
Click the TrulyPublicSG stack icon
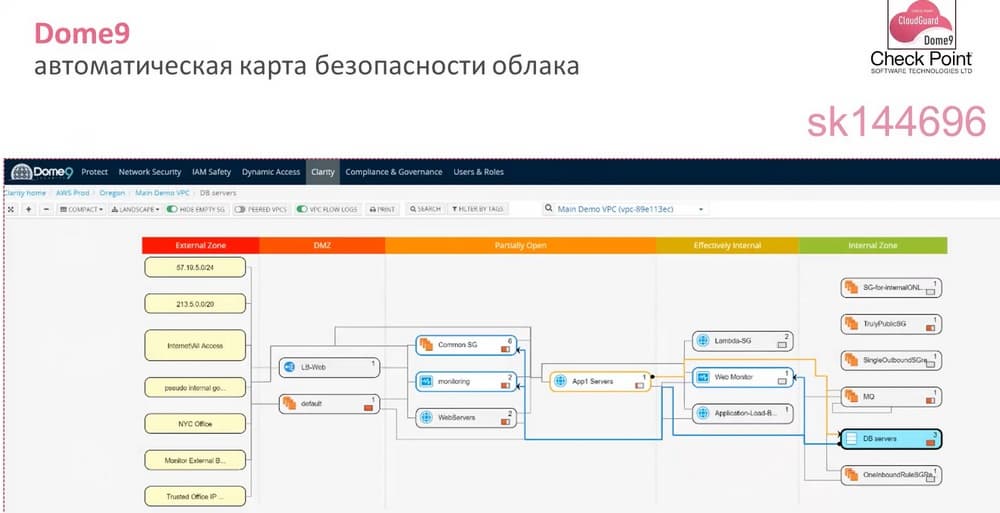pyautogui.click(x=851, y=324)
